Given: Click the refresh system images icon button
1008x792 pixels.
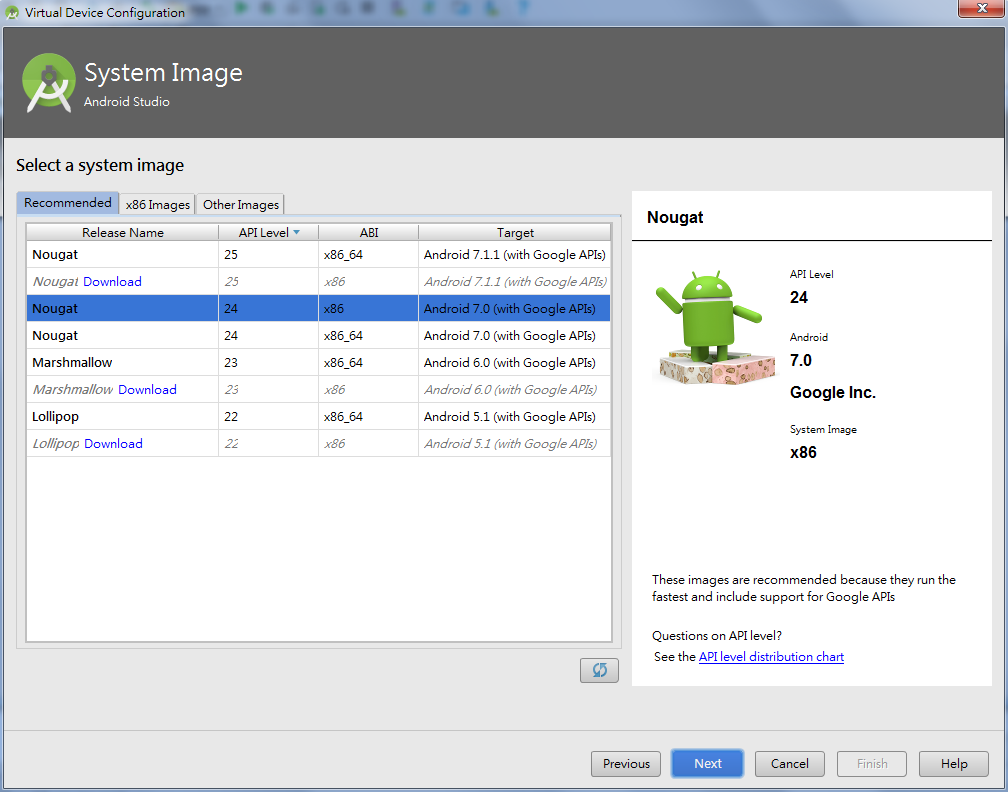Looking at the screenshot, I should 598,670.
